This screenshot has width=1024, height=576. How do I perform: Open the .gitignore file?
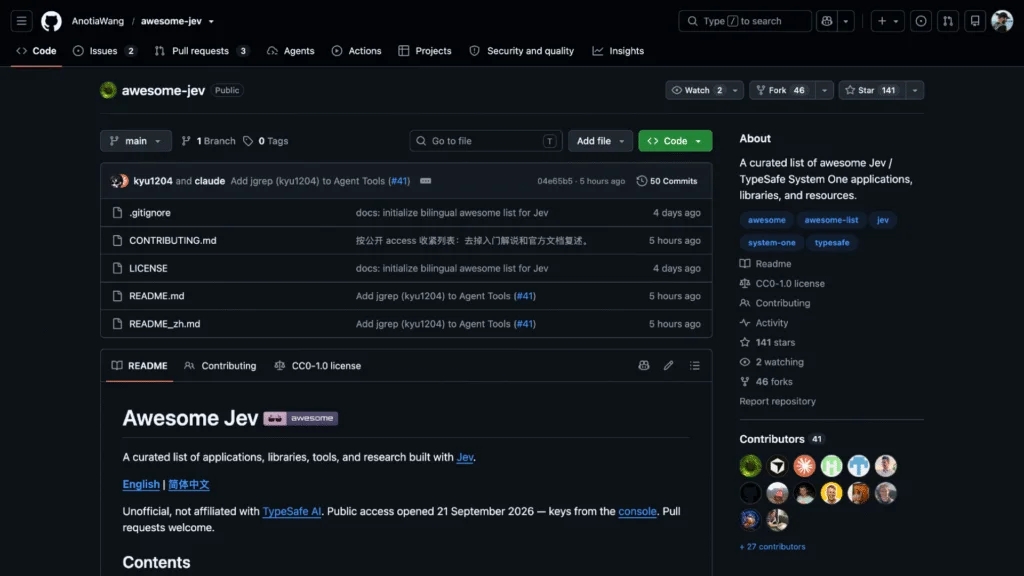pyautogui.click(x=150, y=213)
